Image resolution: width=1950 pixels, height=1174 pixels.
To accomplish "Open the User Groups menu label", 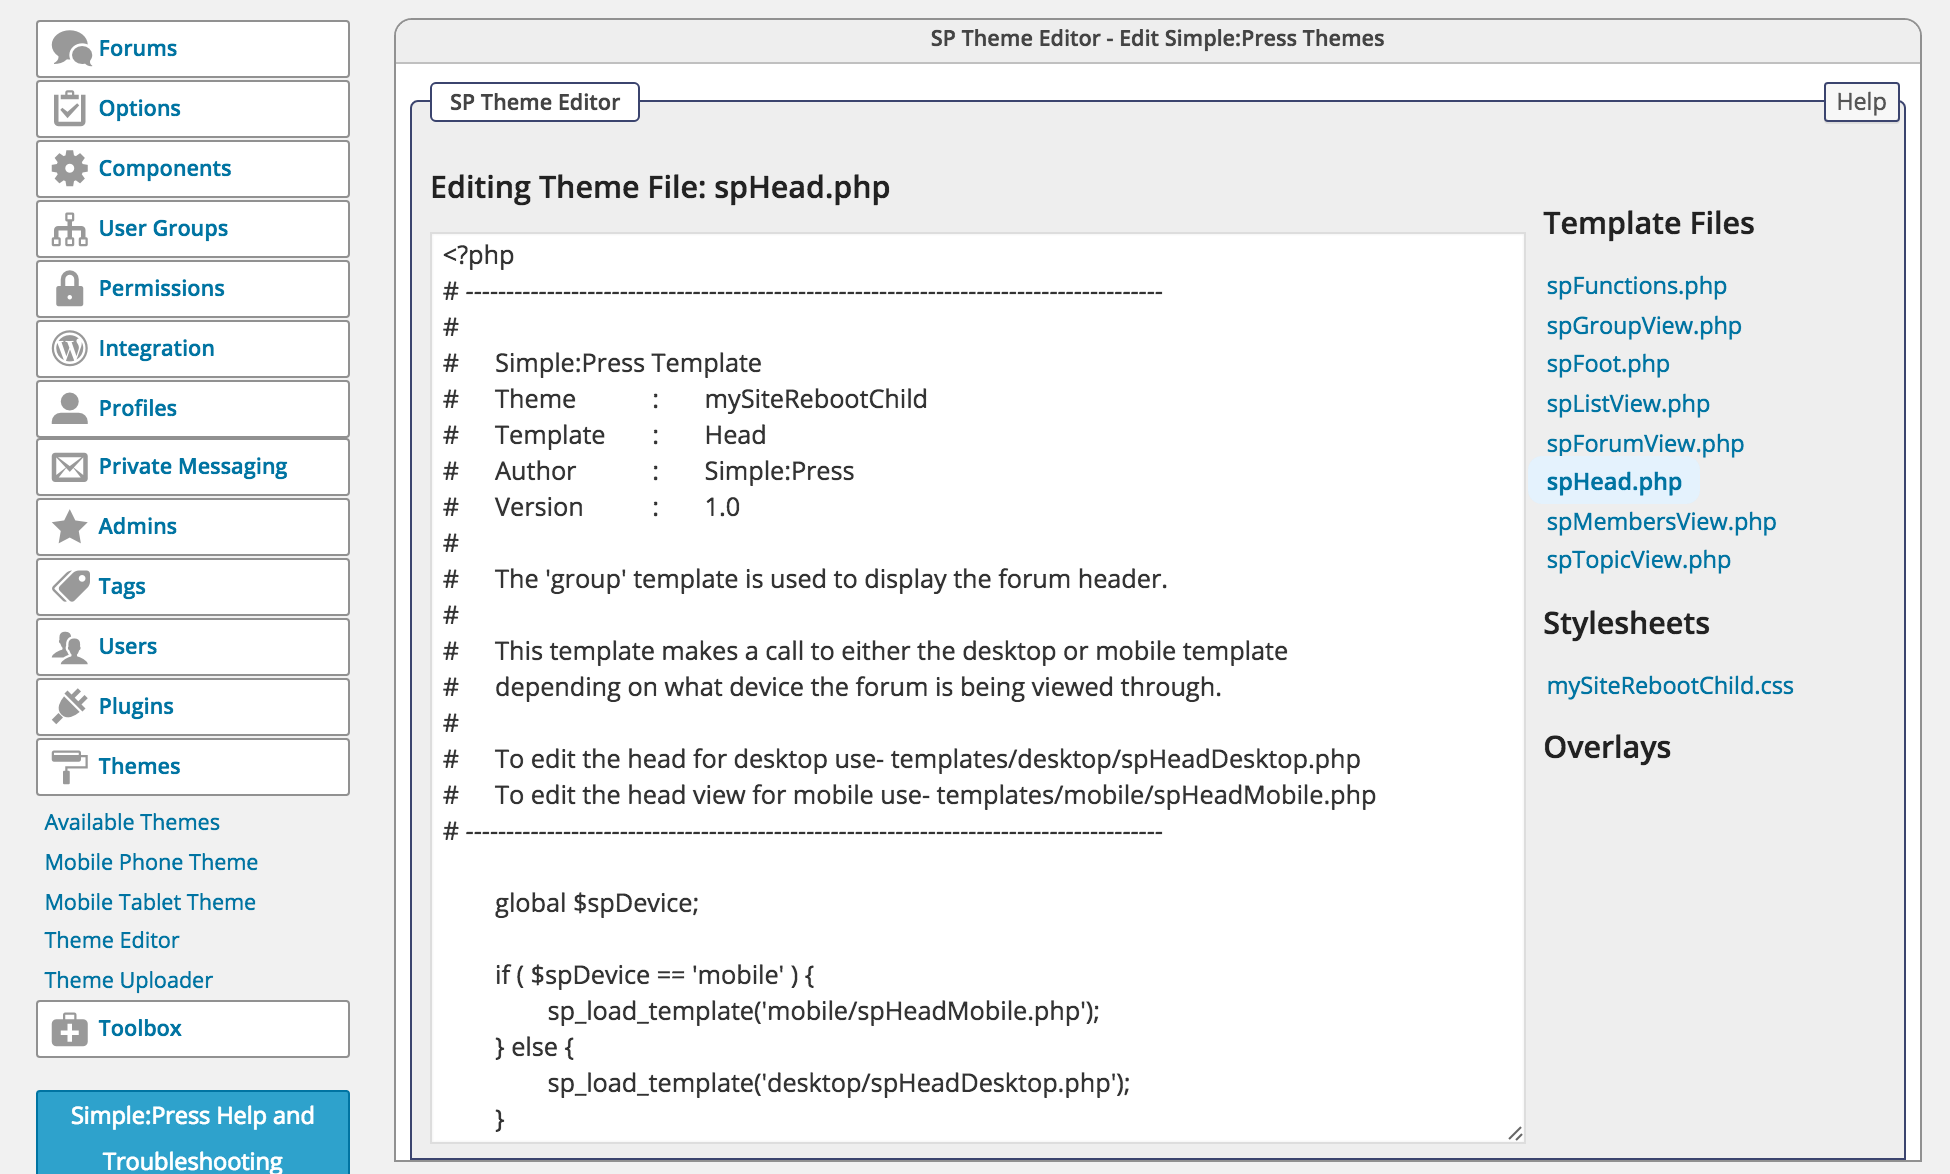I will pyautogui.click(x=163, y=228).
